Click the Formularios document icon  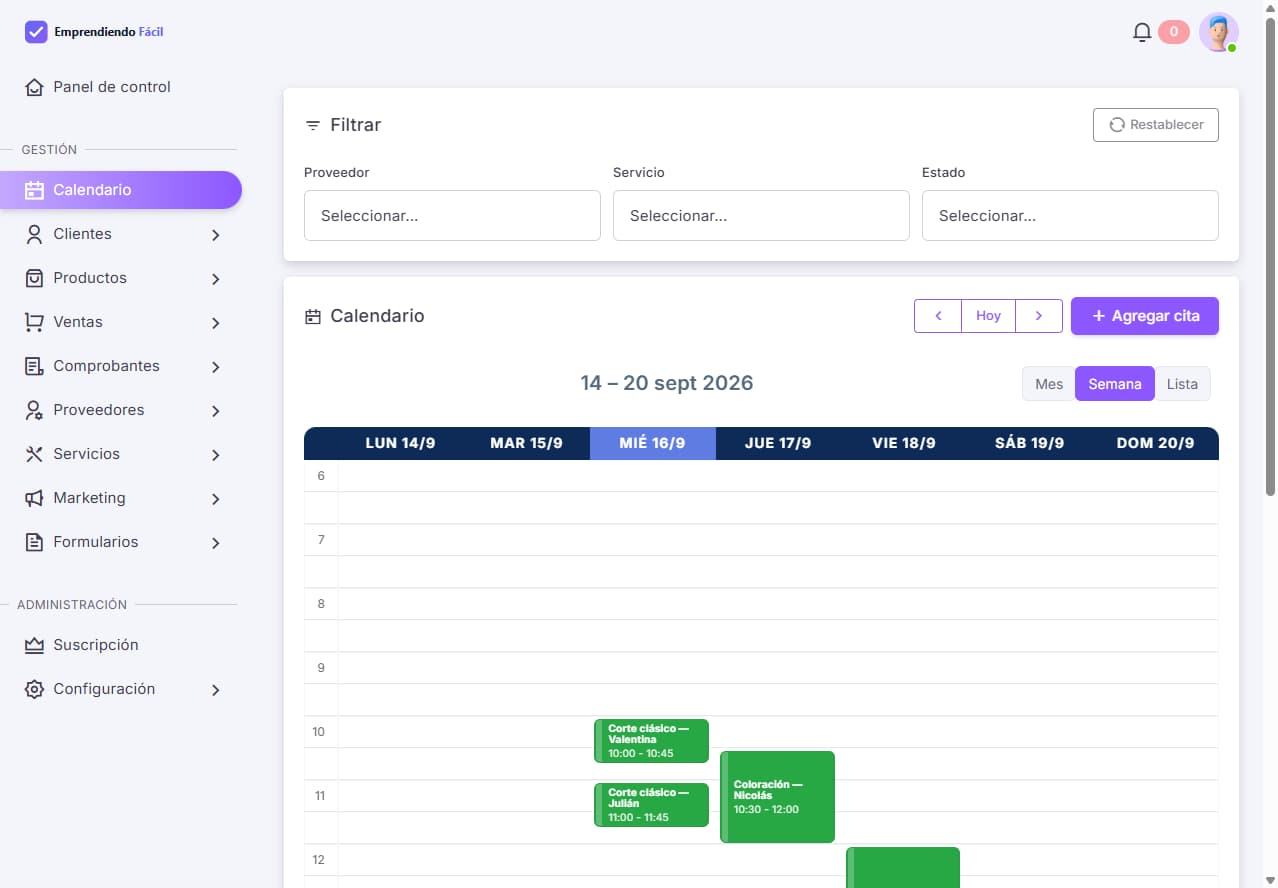tap(35, 542)
